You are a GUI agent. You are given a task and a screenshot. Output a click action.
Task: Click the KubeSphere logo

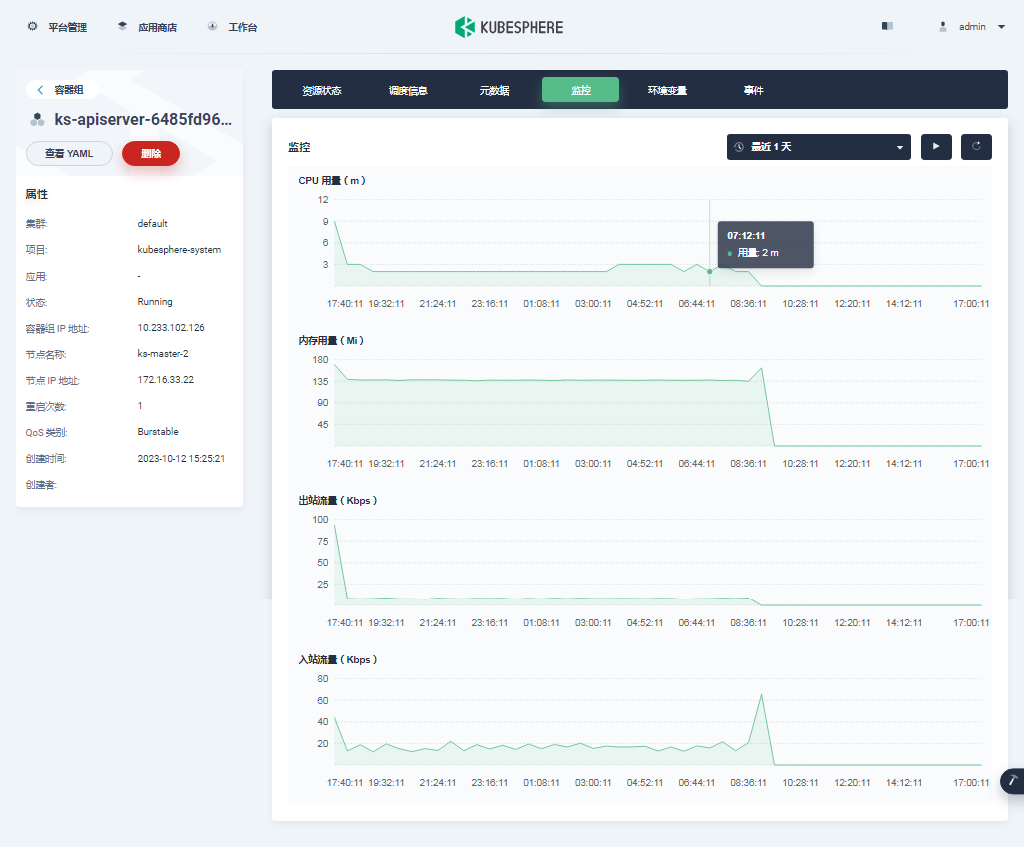(509, 27)
